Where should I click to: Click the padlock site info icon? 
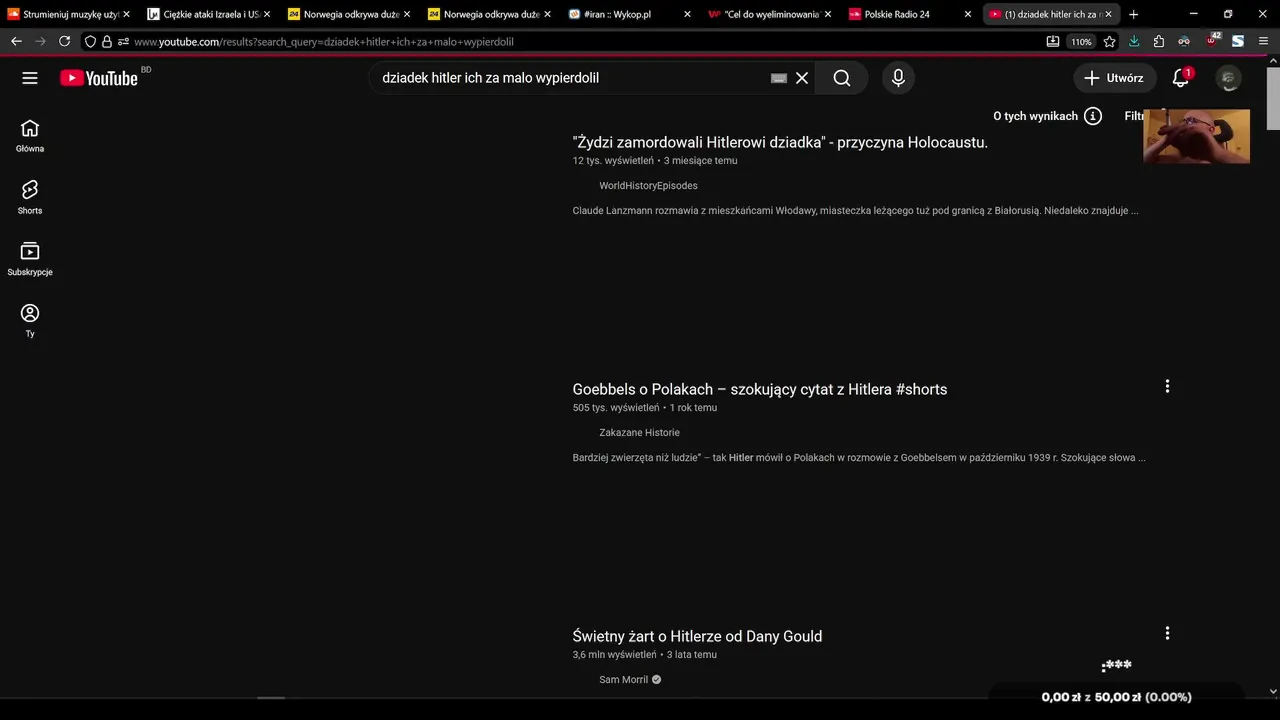coord(107,42)
